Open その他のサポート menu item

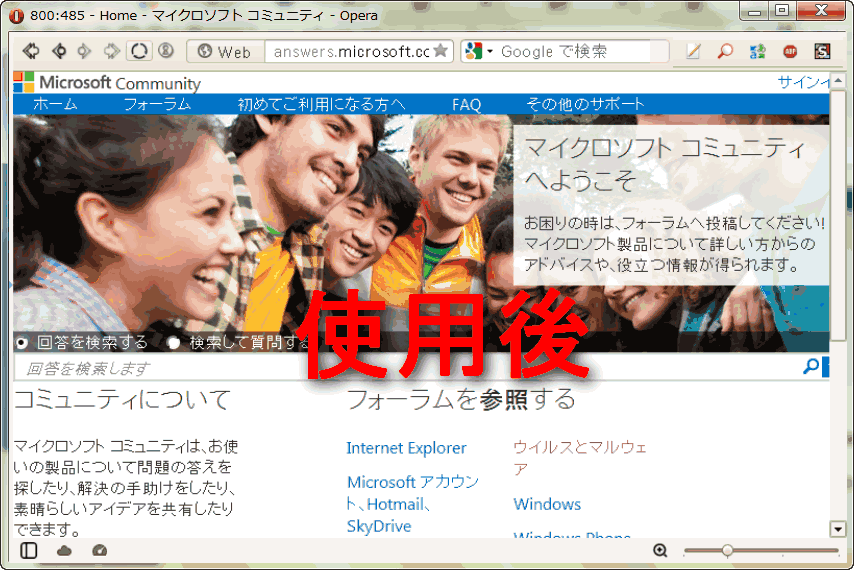pos(585,104)
